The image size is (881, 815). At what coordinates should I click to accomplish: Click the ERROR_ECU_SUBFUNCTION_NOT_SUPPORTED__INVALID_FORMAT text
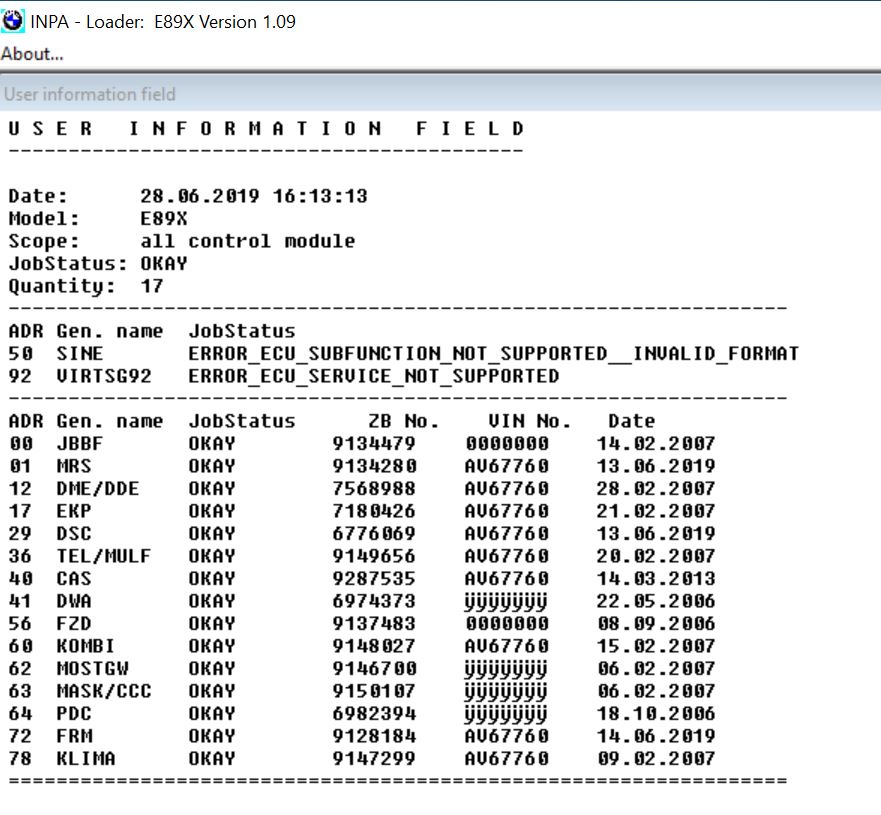(493, 354)
